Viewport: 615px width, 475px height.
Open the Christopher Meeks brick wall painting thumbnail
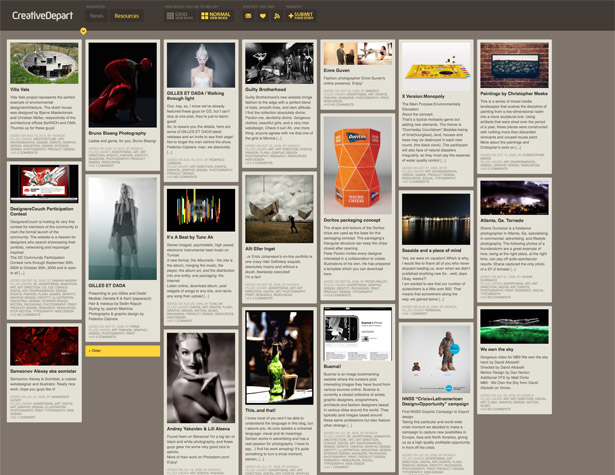[x=515, y=65]
